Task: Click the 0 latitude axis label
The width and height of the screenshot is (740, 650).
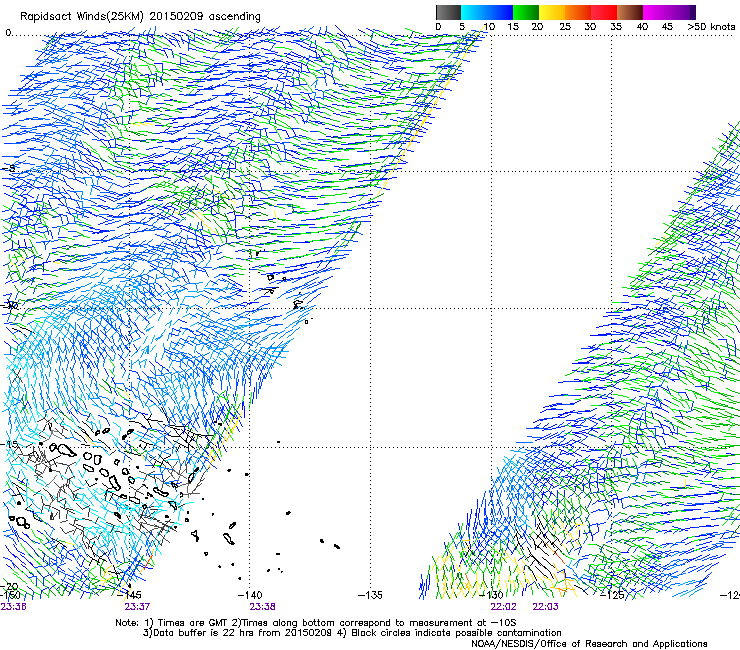Action: (8, 33)
